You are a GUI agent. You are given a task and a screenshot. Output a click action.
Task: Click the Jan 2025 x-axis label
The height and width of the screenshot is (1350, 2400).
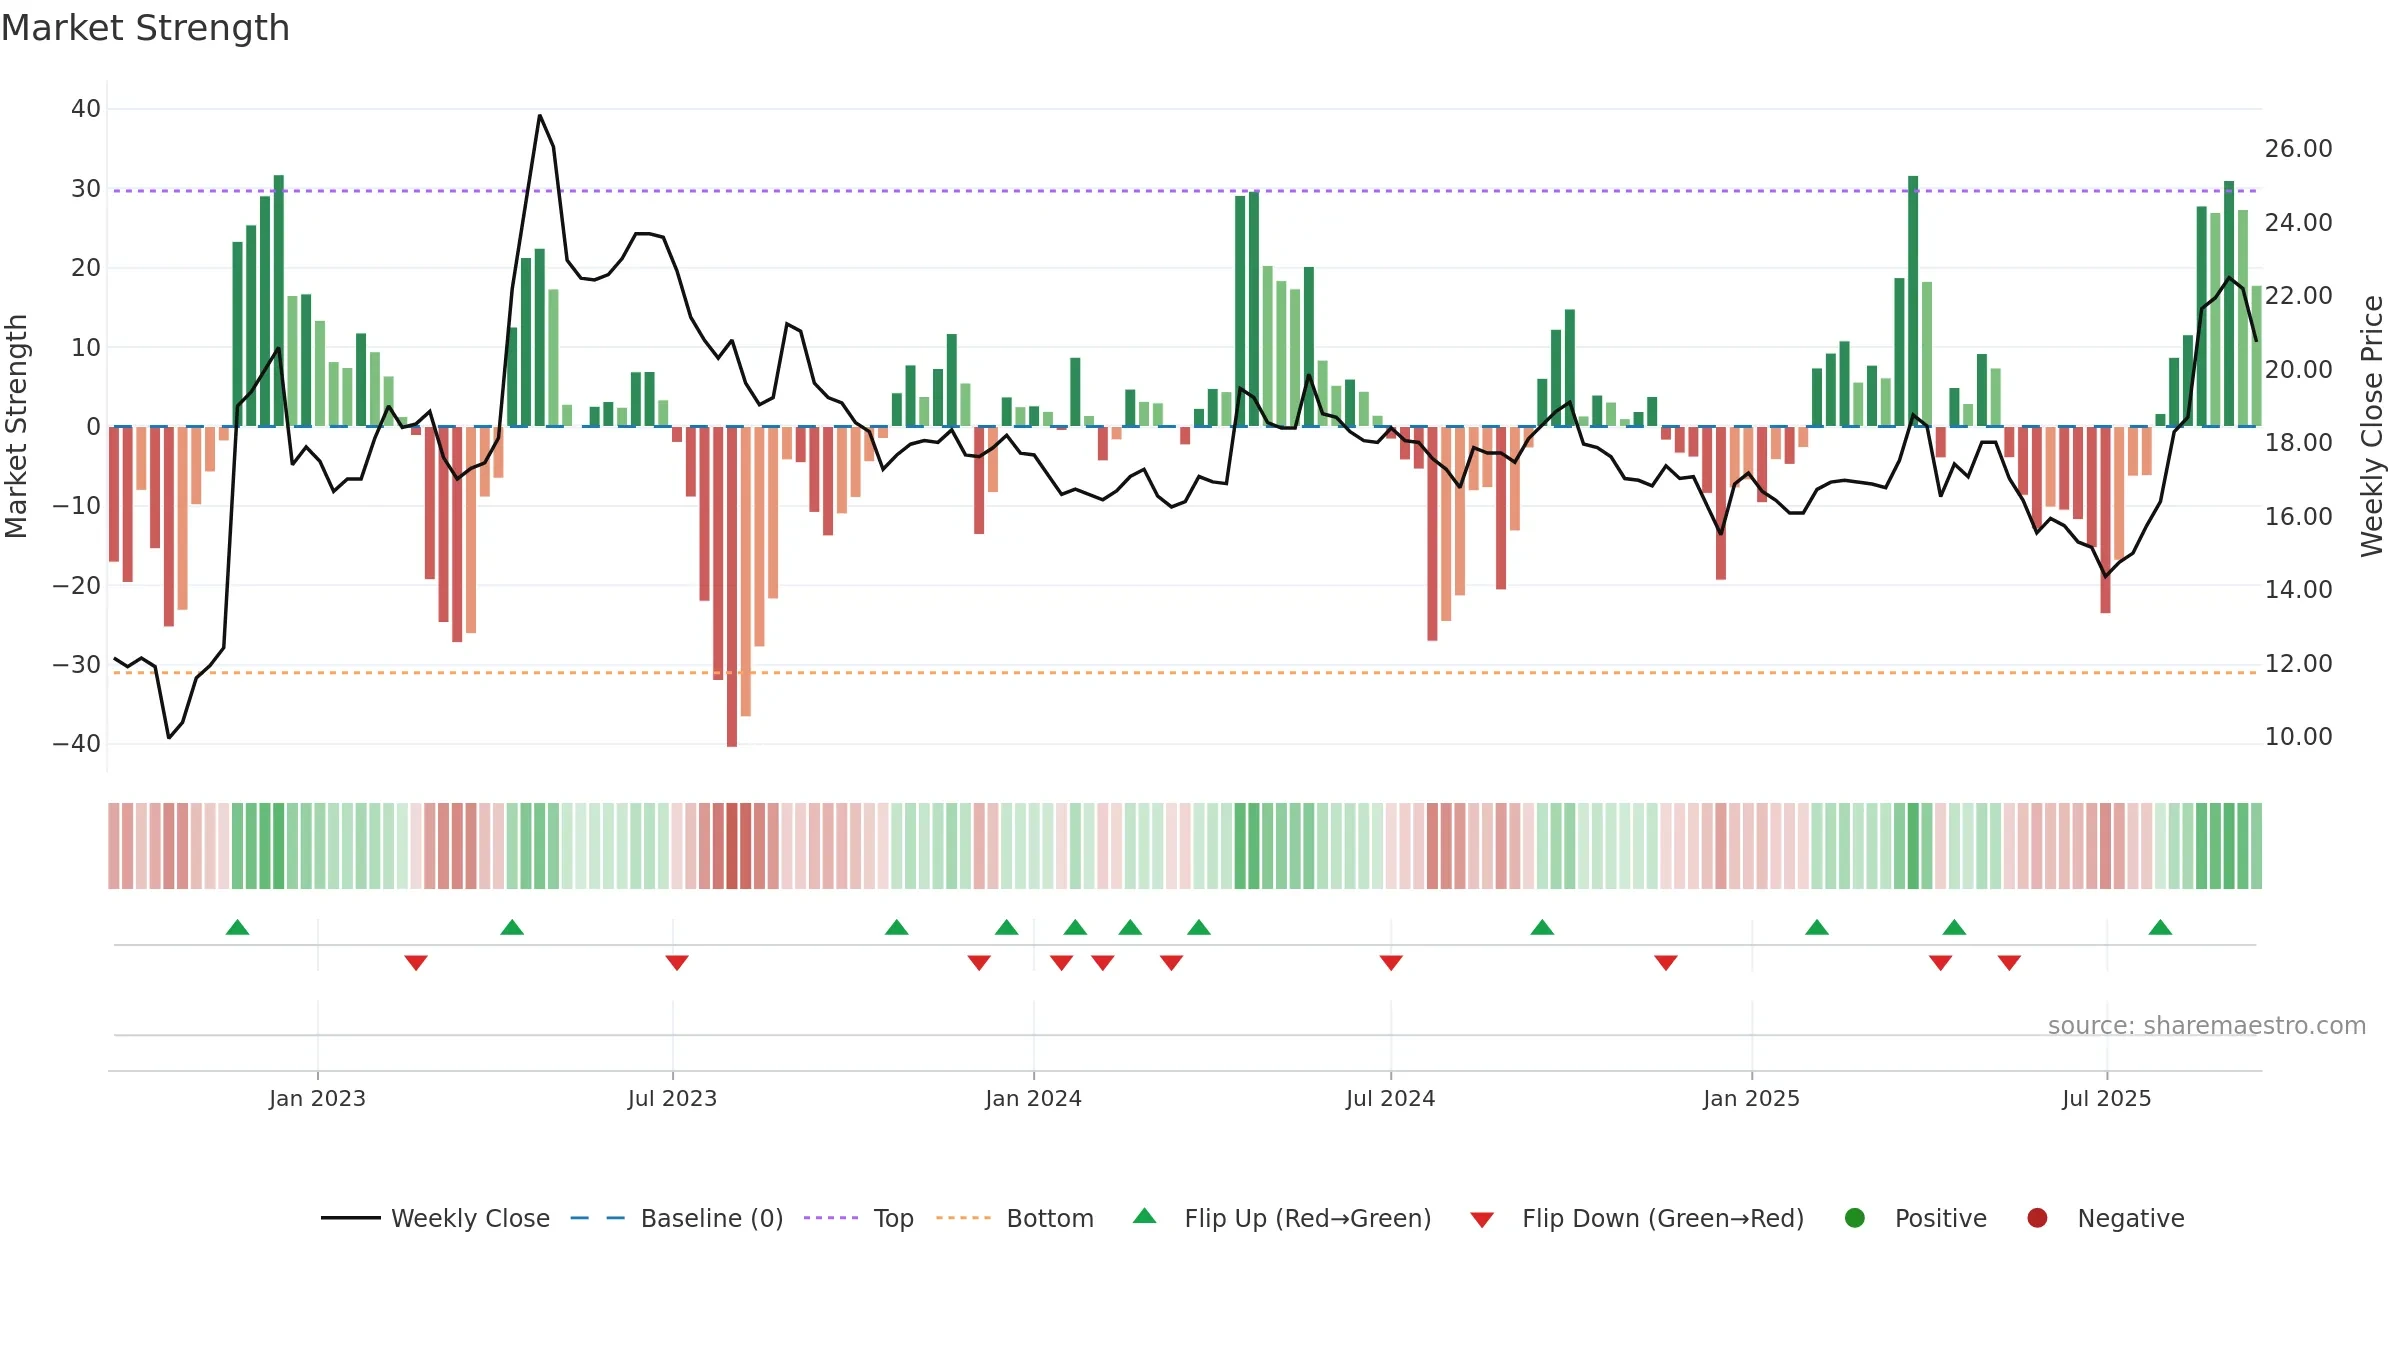1751,1098
